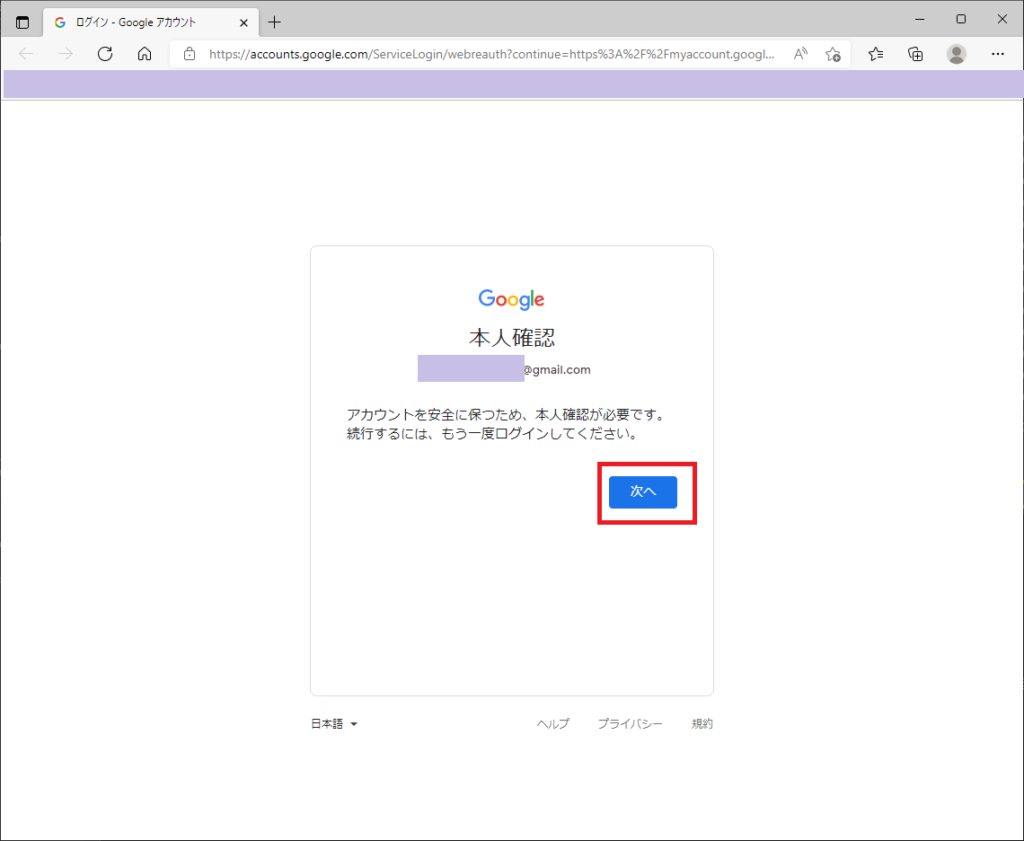
Task: Open the tab actions menu
Action: [x=21, y=20]
